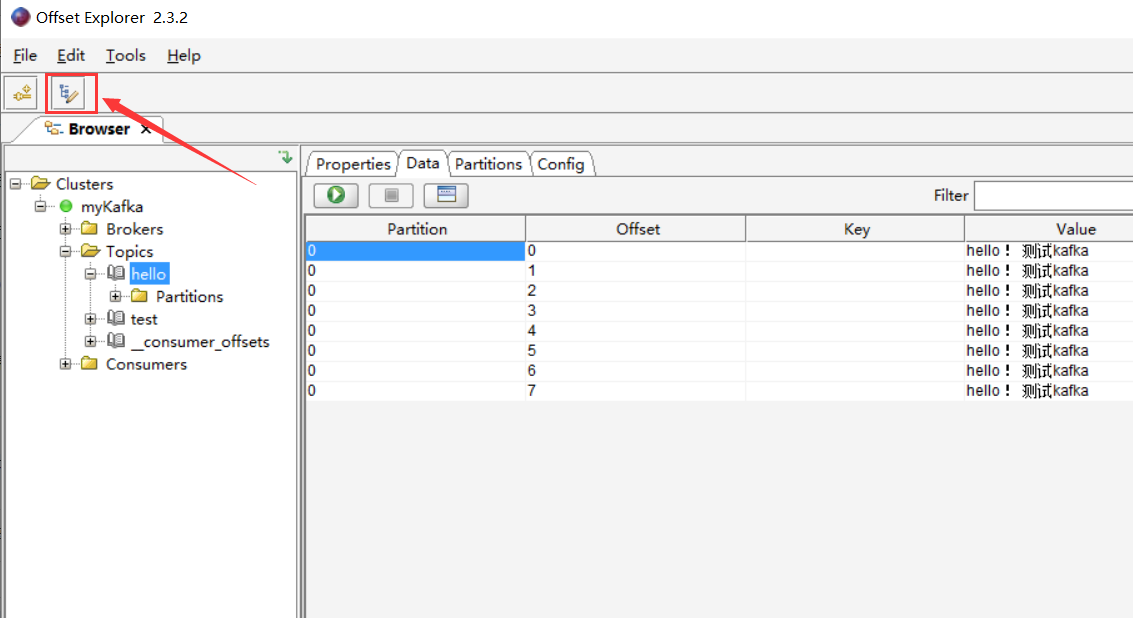Viewport: 1133px width, 618px height.
Task: Click the message detail view icon button
Action: (x=446, y=195)
